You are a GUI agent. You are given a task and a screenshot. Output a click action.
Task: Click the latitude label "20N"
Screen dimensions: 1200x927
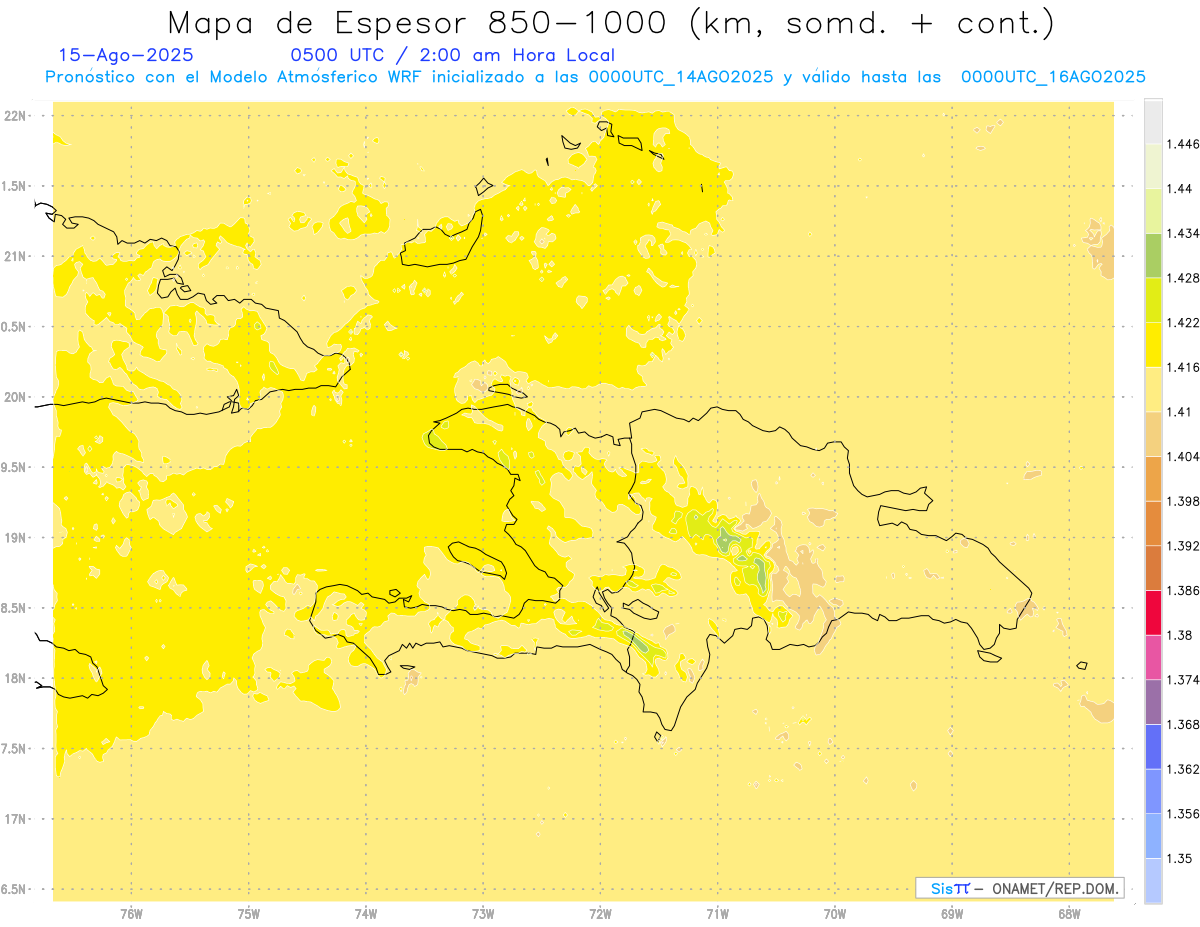coord(15,397)
